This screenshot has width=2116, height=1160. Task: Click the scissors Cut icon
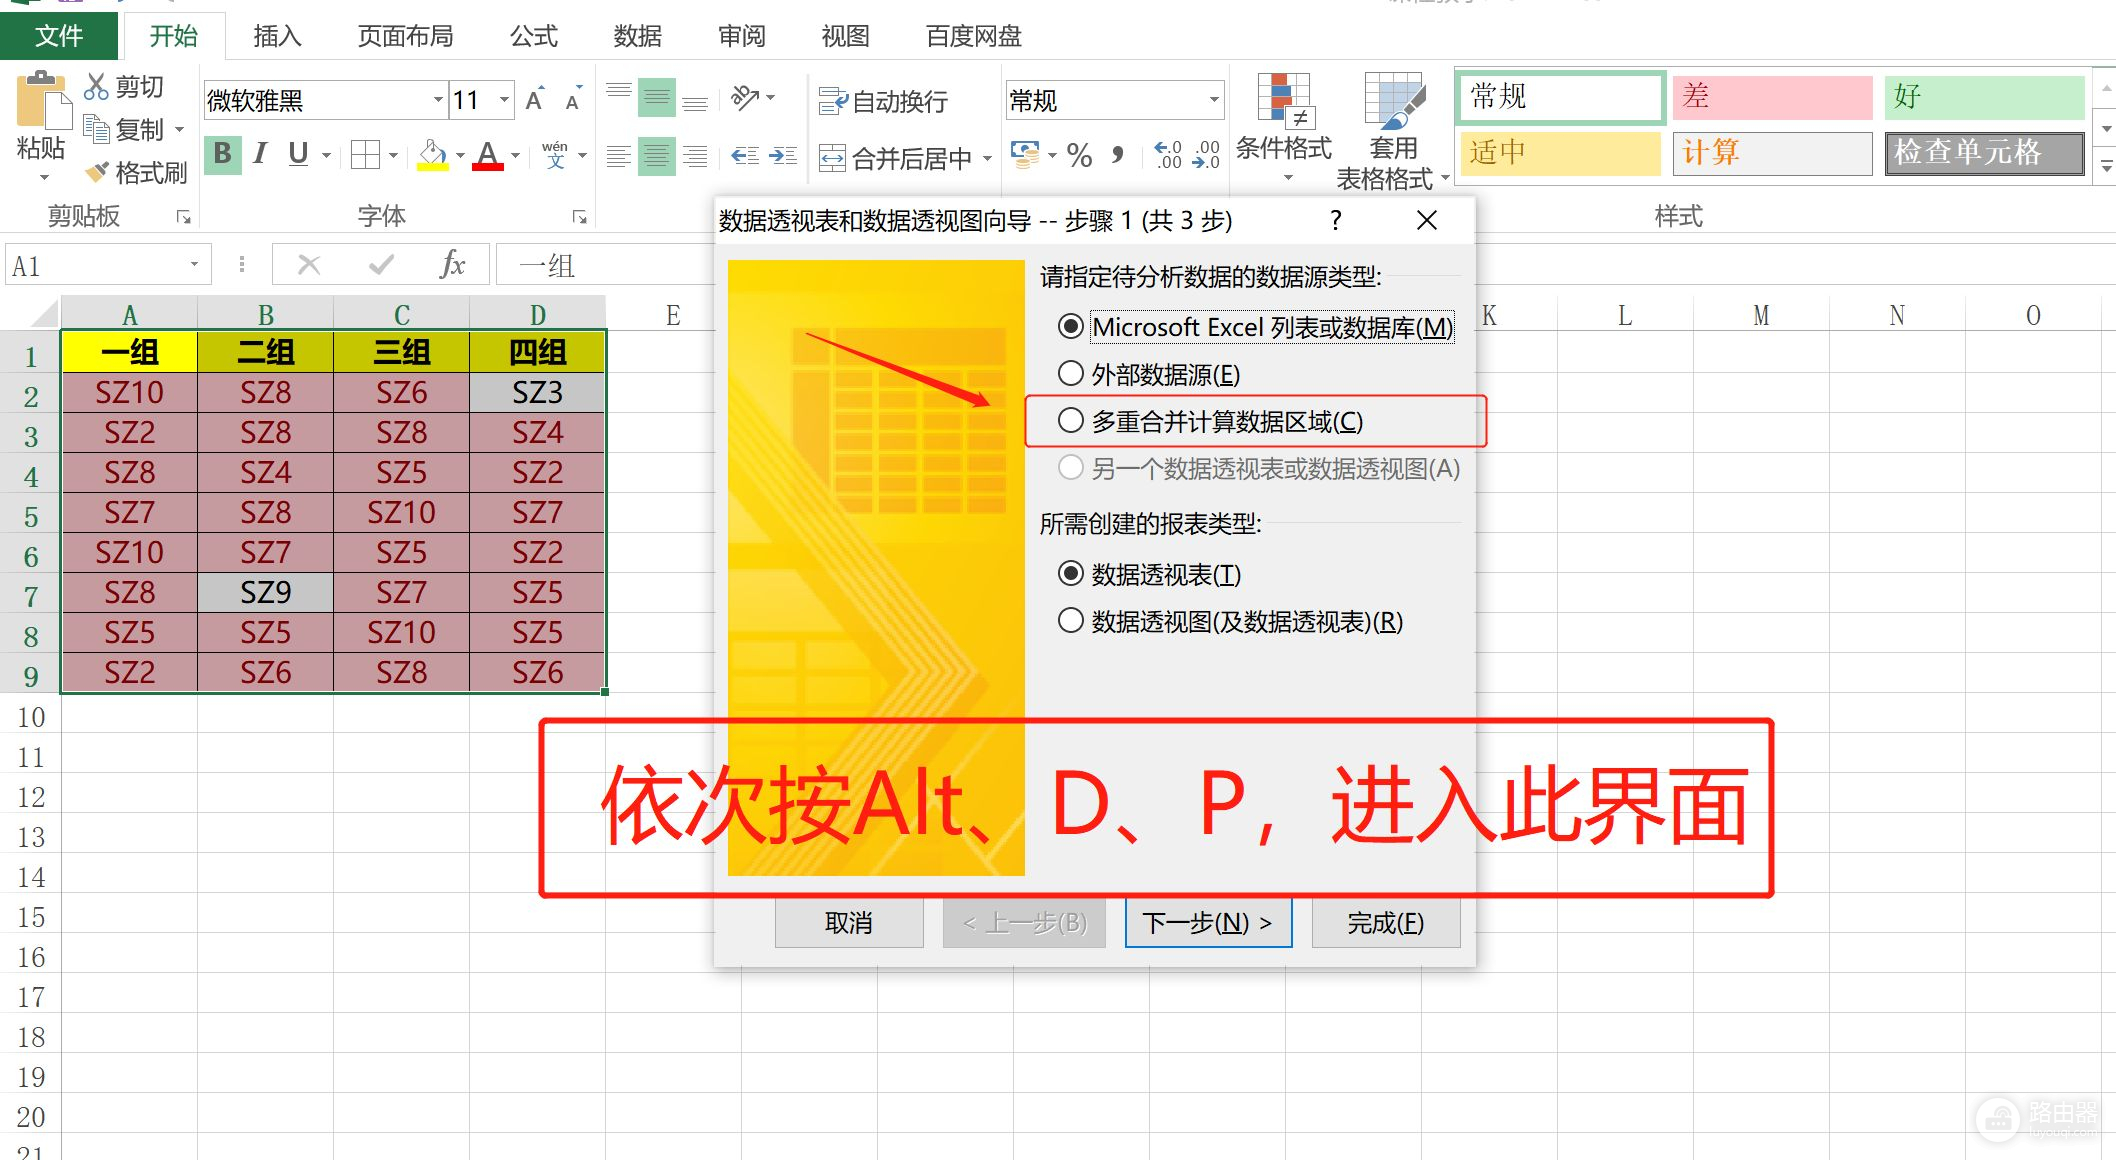pyautogui.click(x=96, y=87)
